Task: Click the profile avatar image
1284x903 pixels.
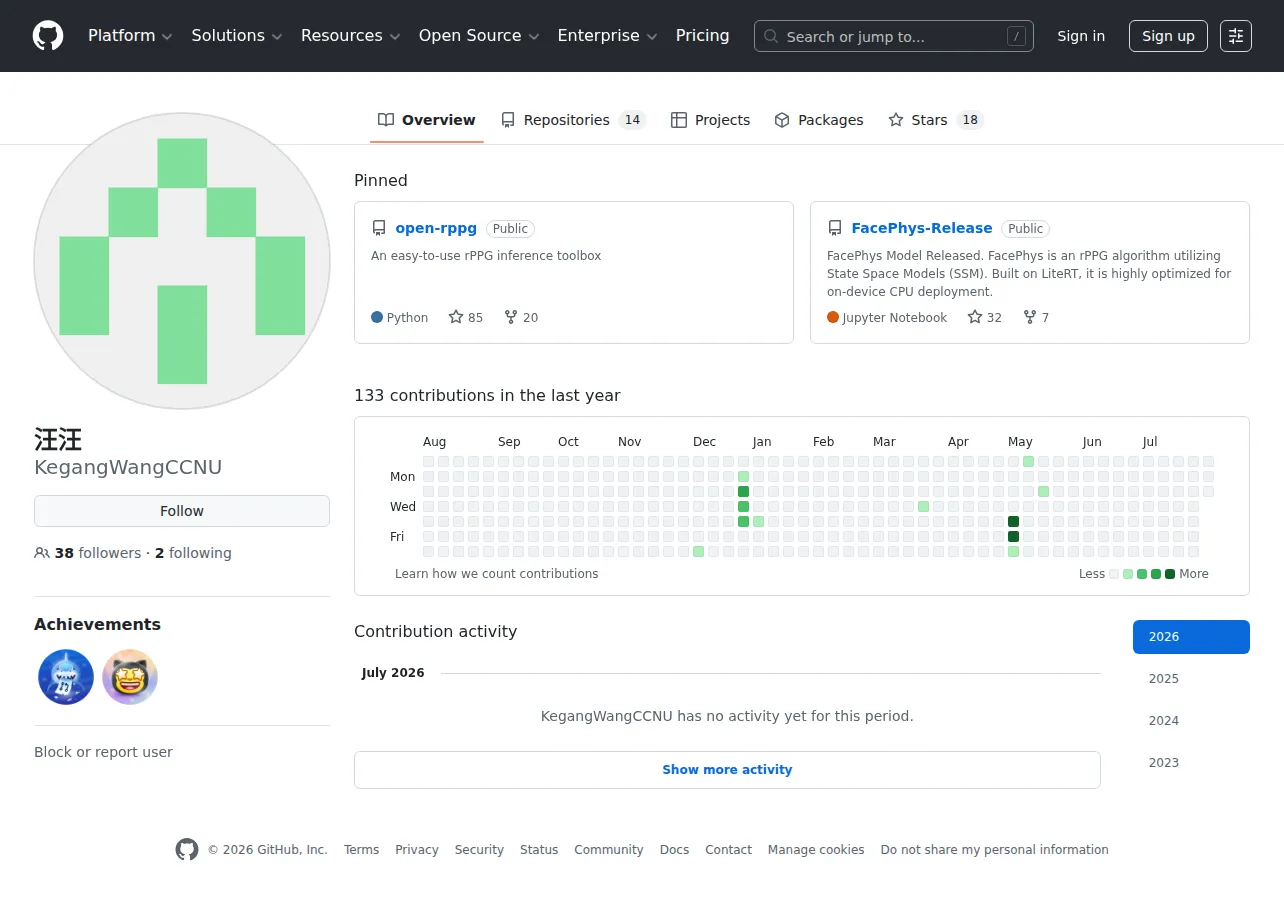Action: (182, 261)
